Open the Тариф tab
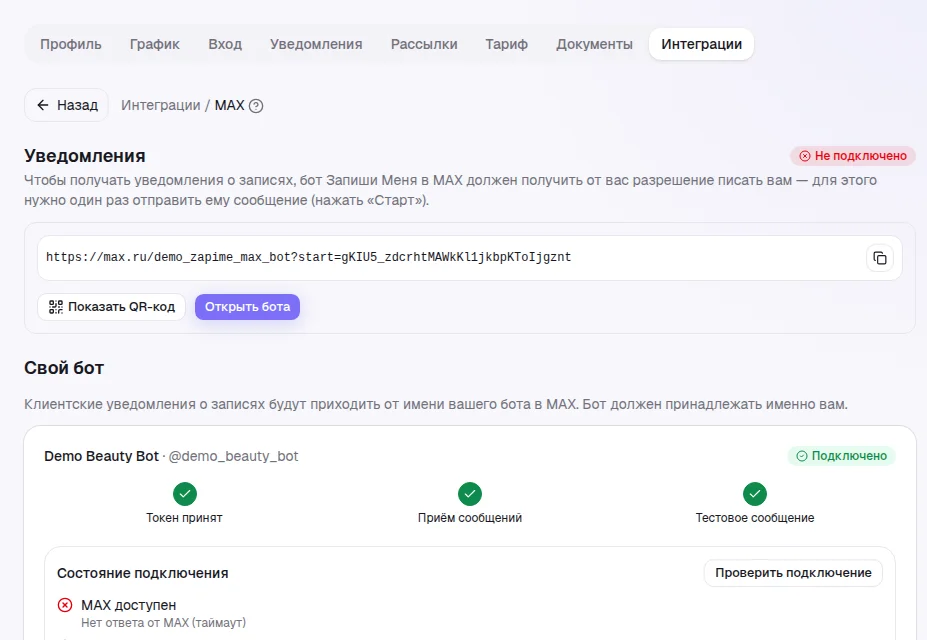This screenshot has width=927, height=640. click(x=507, y=44)
